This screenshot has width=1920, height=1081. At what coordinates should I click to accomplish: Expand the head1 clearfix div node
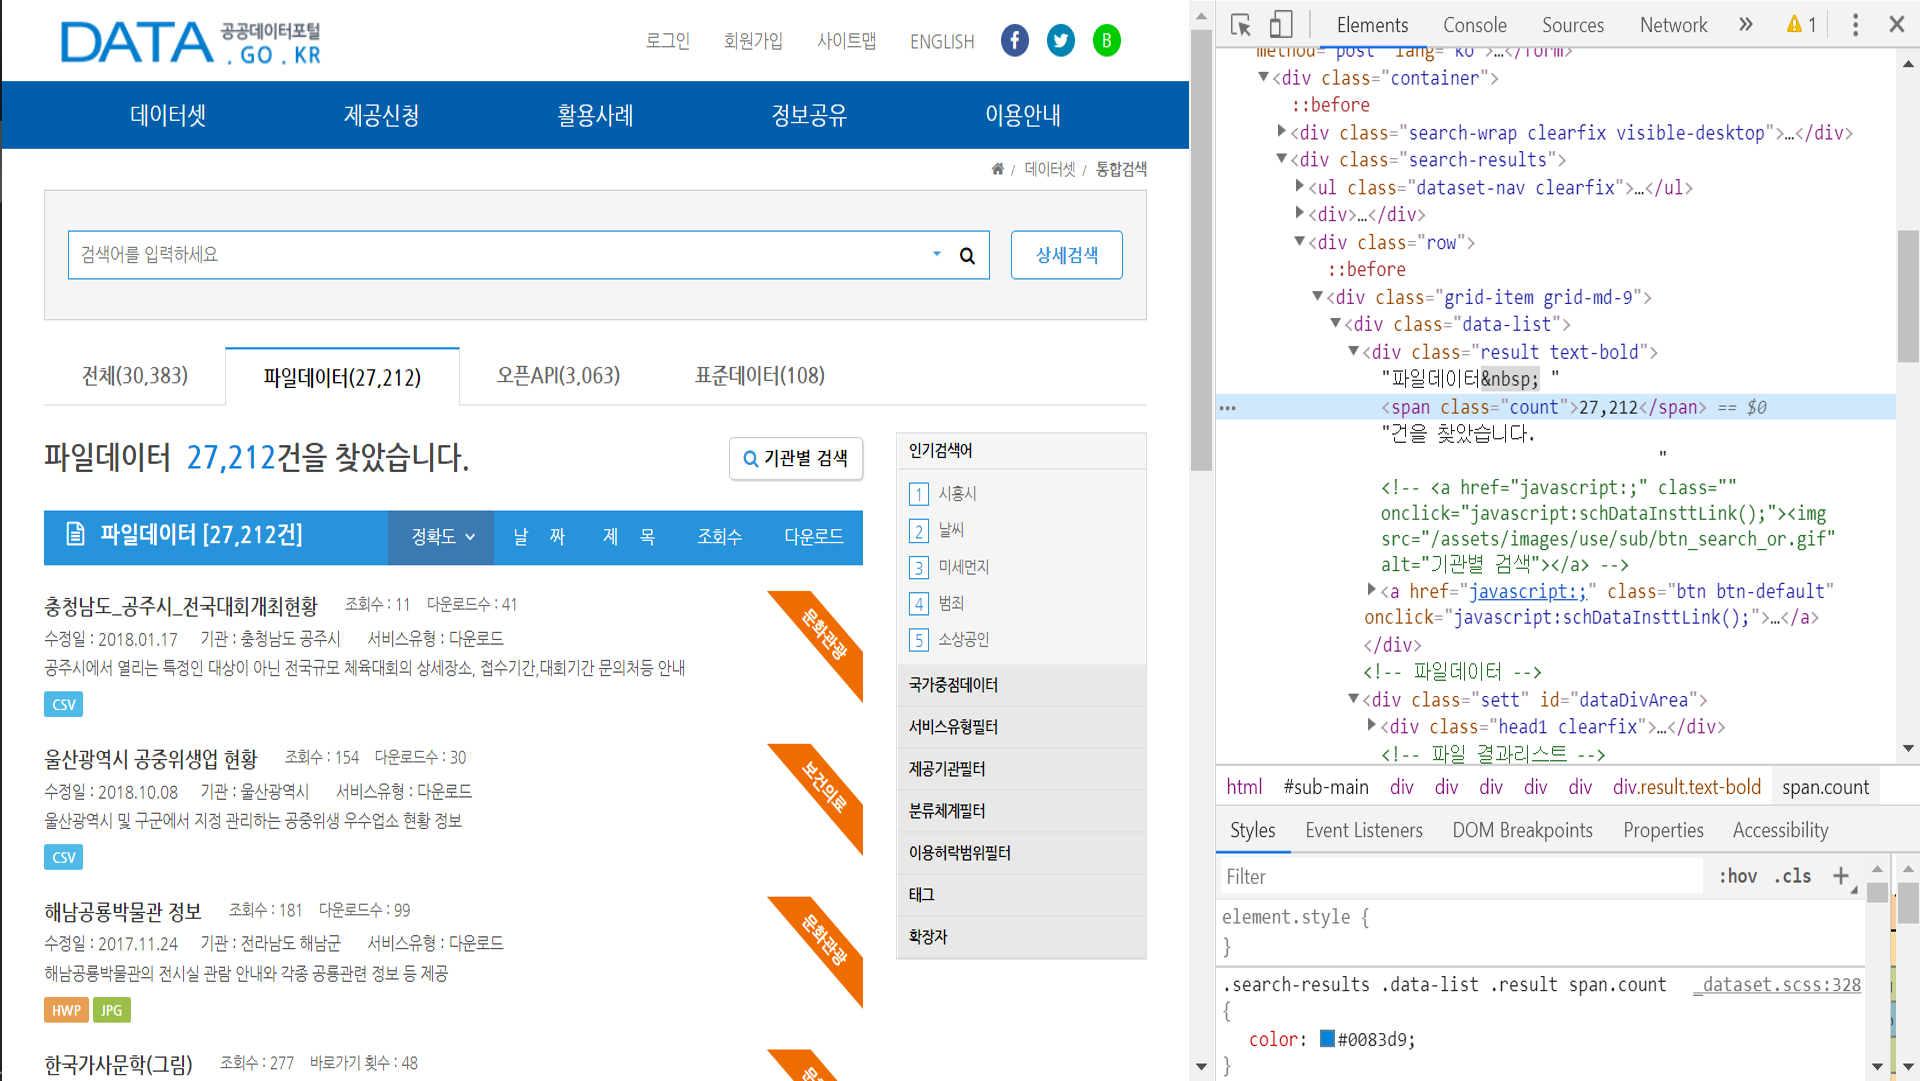click(x=1371, y=726)
